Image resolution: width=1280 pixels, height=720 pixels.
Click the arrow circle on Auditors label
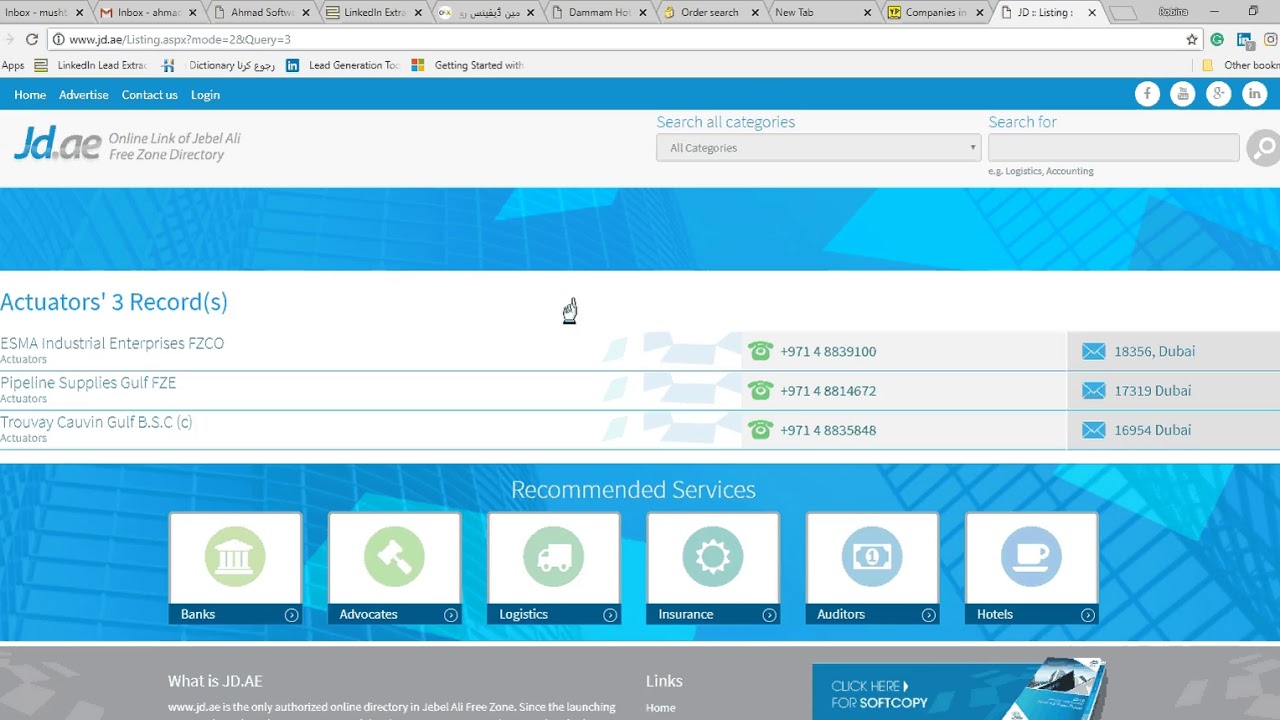[929, 615]
